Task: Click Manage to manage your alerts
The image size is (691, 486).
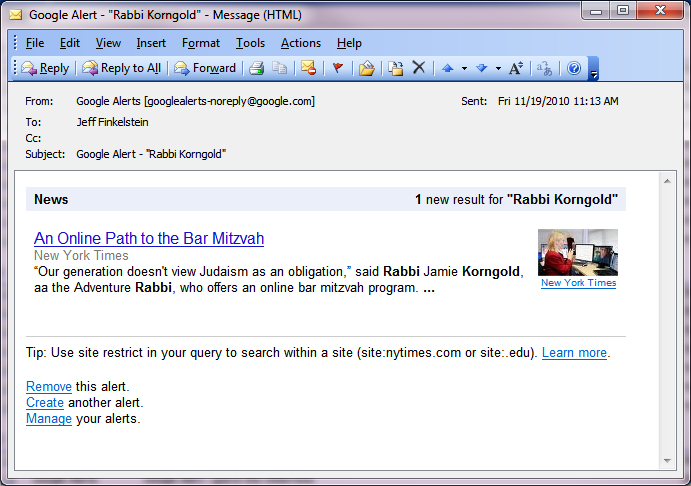Action: (x=49, y=419)
